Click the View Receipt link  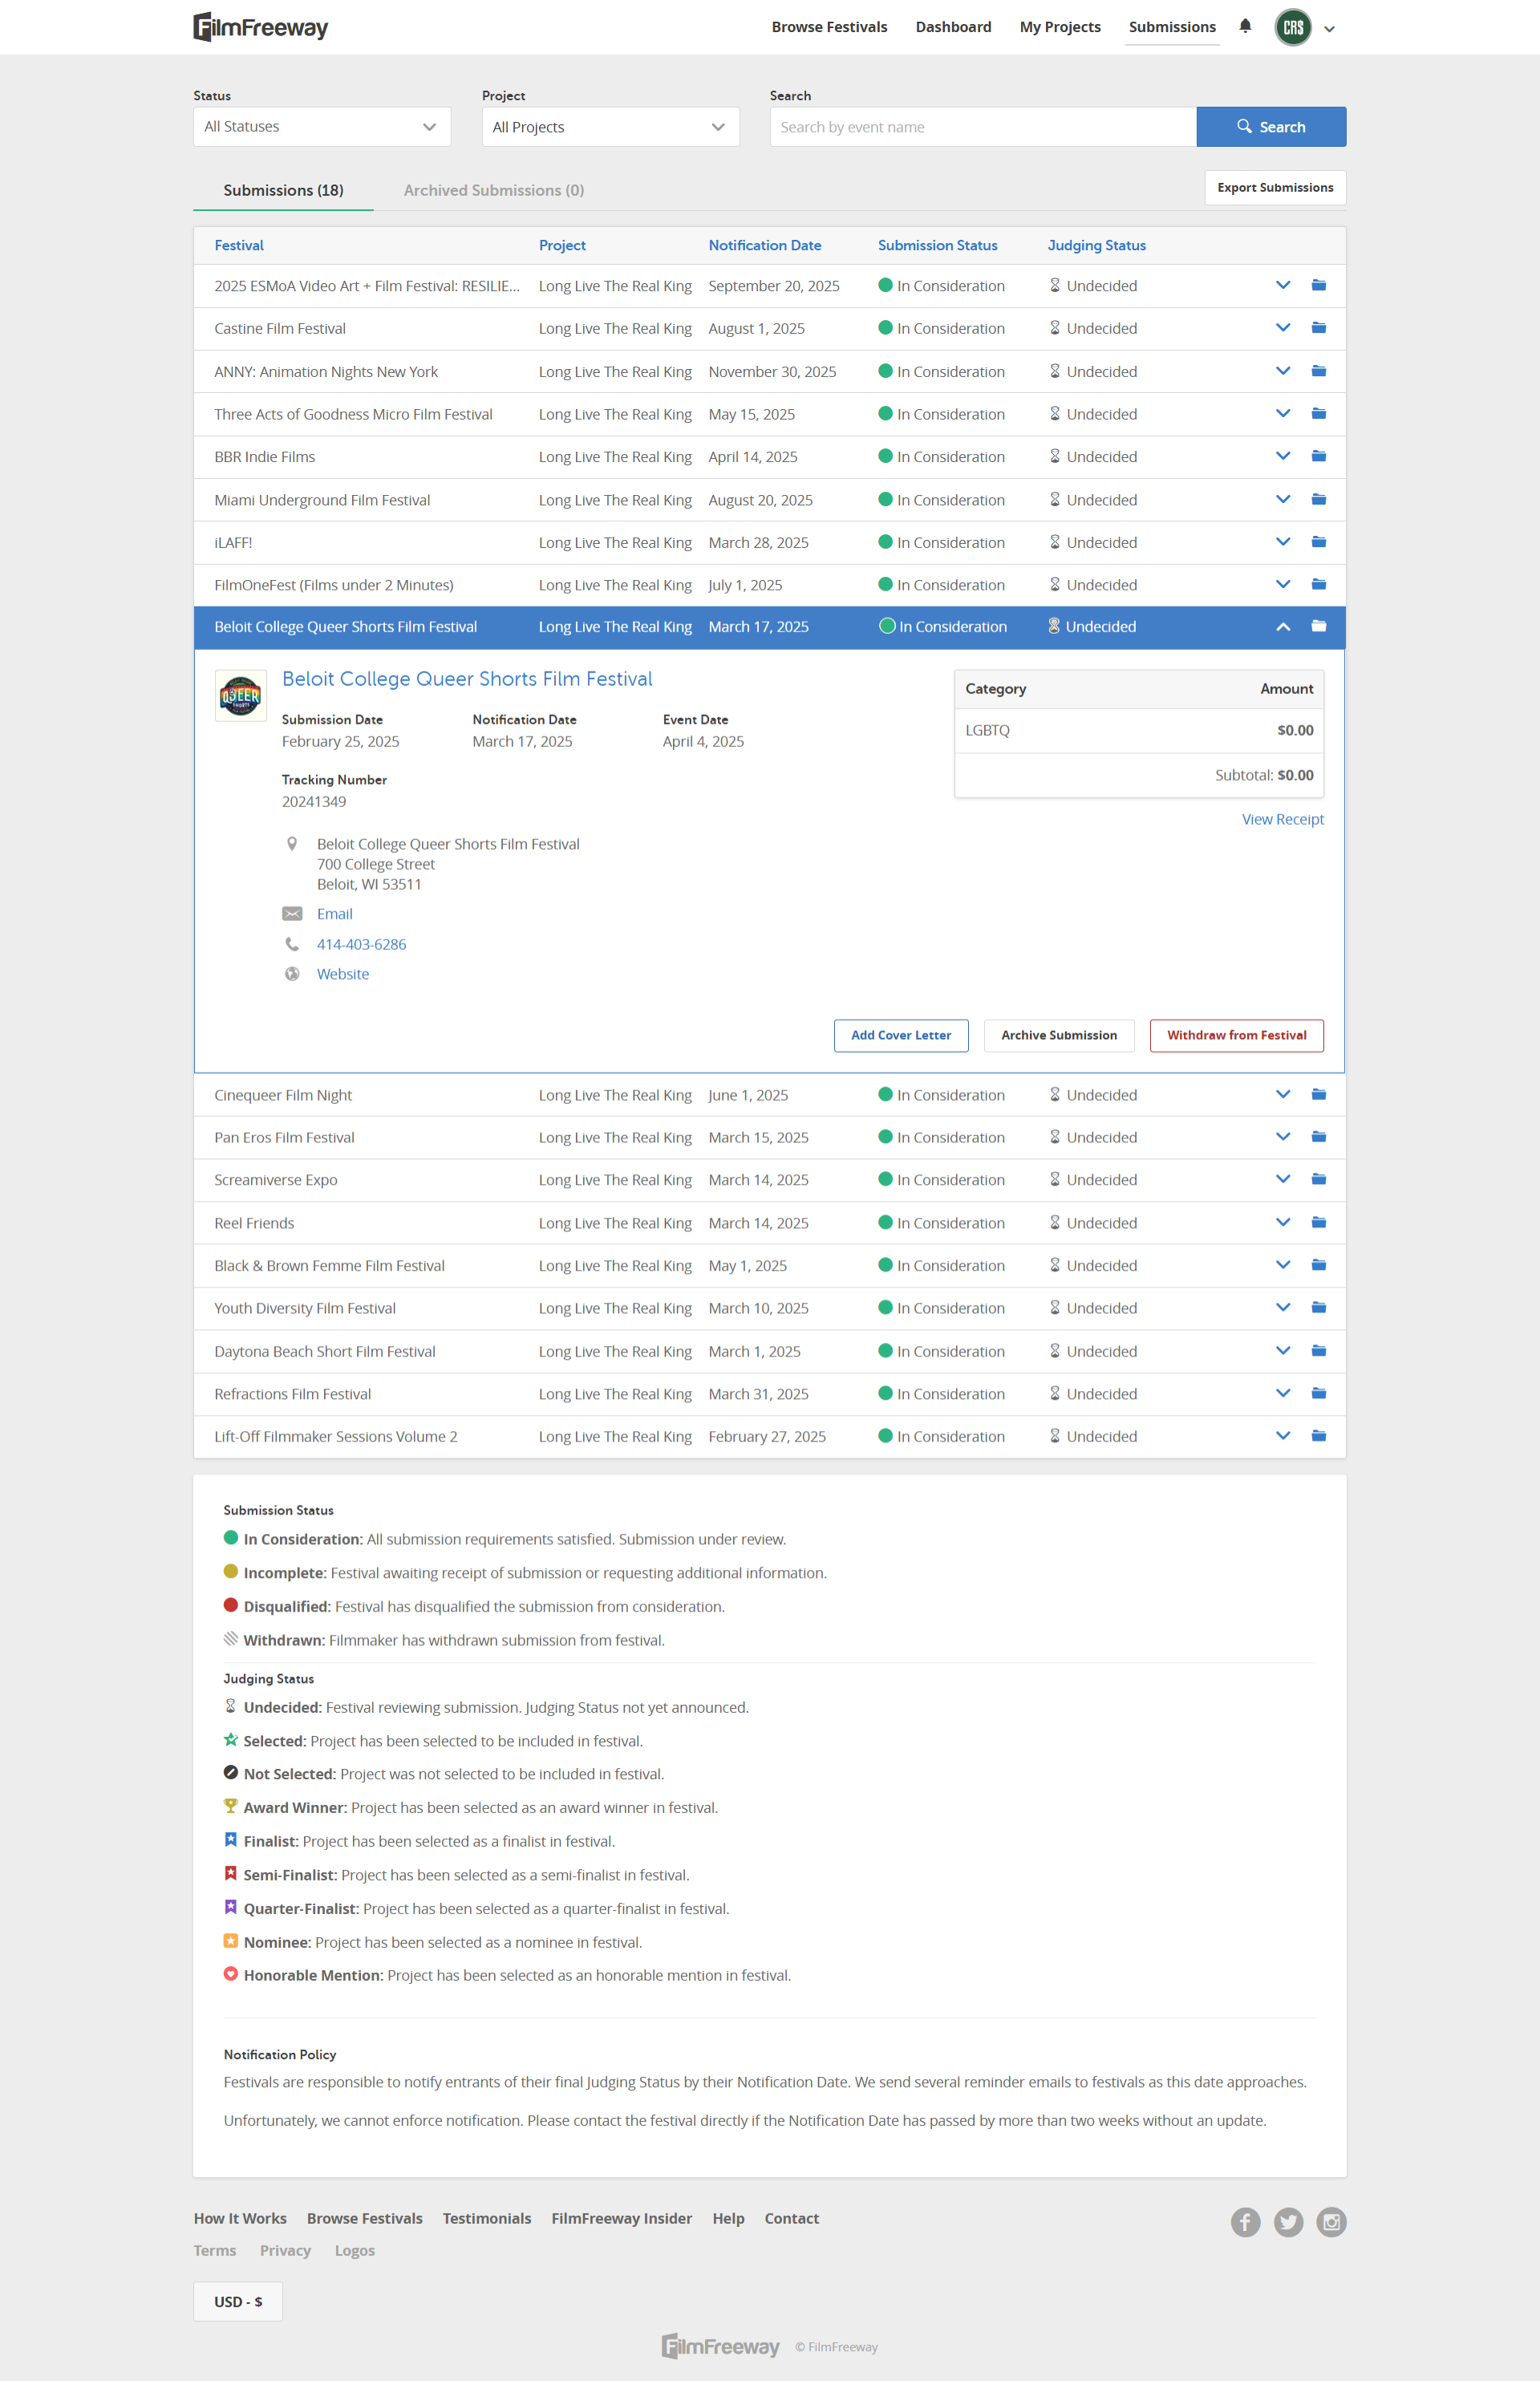click(1282, 819)
